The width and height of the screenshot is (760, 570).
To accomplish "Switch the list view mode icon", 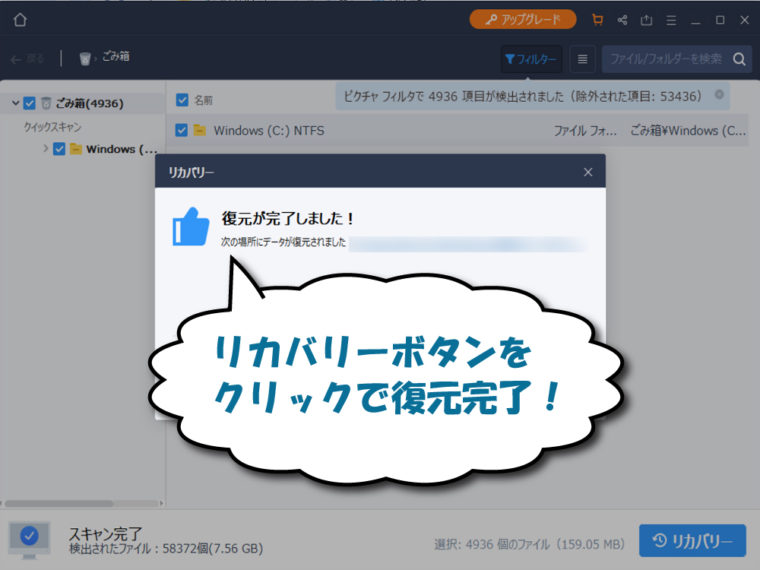I will [x=583, y=59].
